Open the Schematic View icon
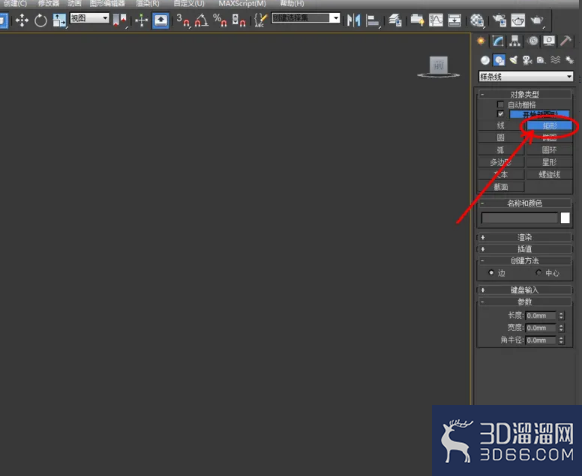The width and height of the screenshot is (582, 476). click(454, 20)
